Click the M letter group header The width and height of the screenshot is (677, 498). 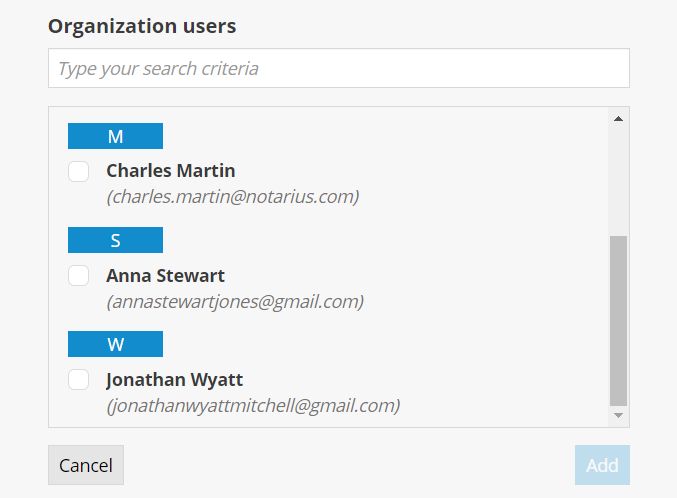tap(115, 136)
